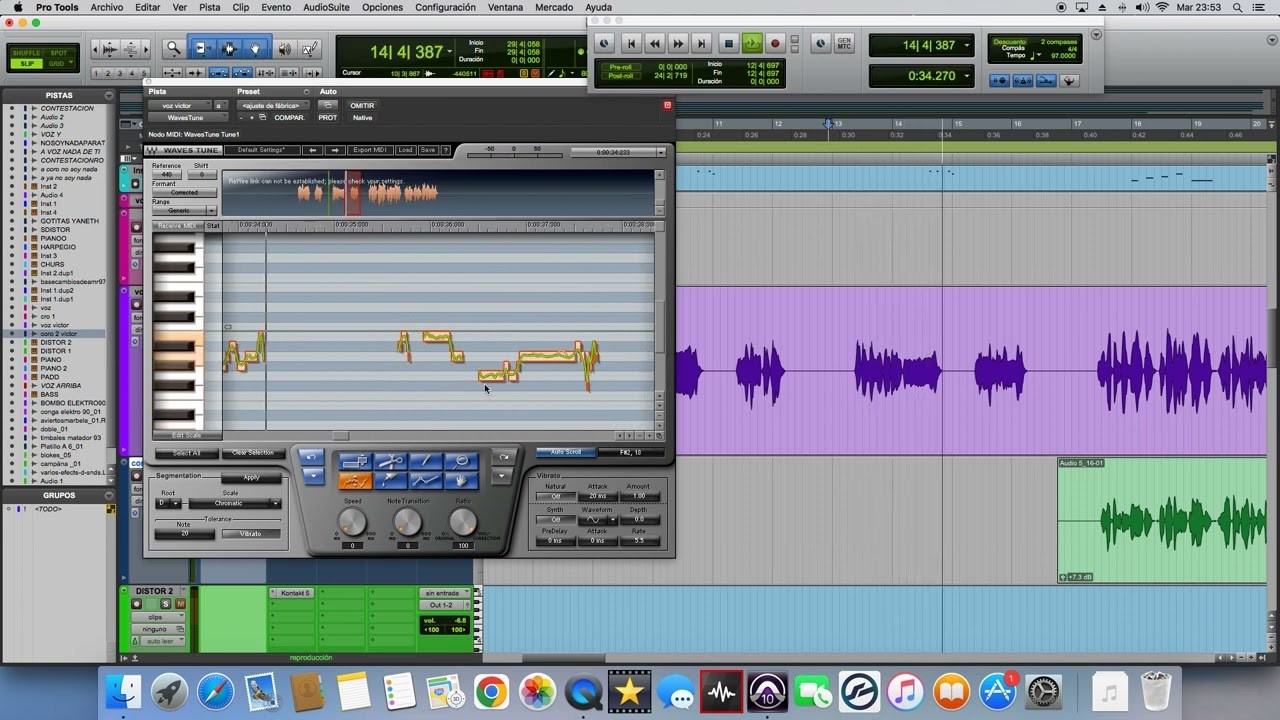Screen dimensions: 1280x720
Task: Adjust the Note Transition knob
Action: pyautogui.click(x=407, y=521)
